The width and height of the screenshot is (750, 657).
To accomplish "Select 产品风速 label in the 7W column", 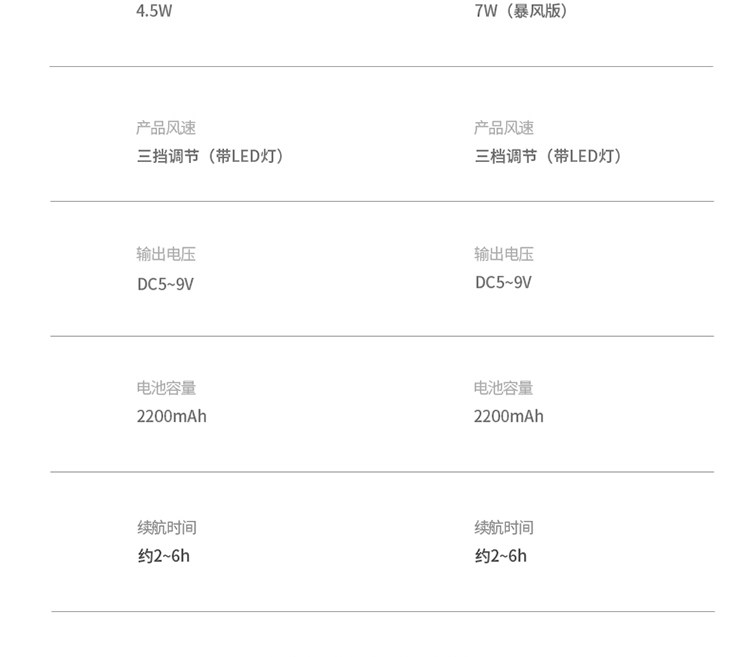I will coord(504,128).
